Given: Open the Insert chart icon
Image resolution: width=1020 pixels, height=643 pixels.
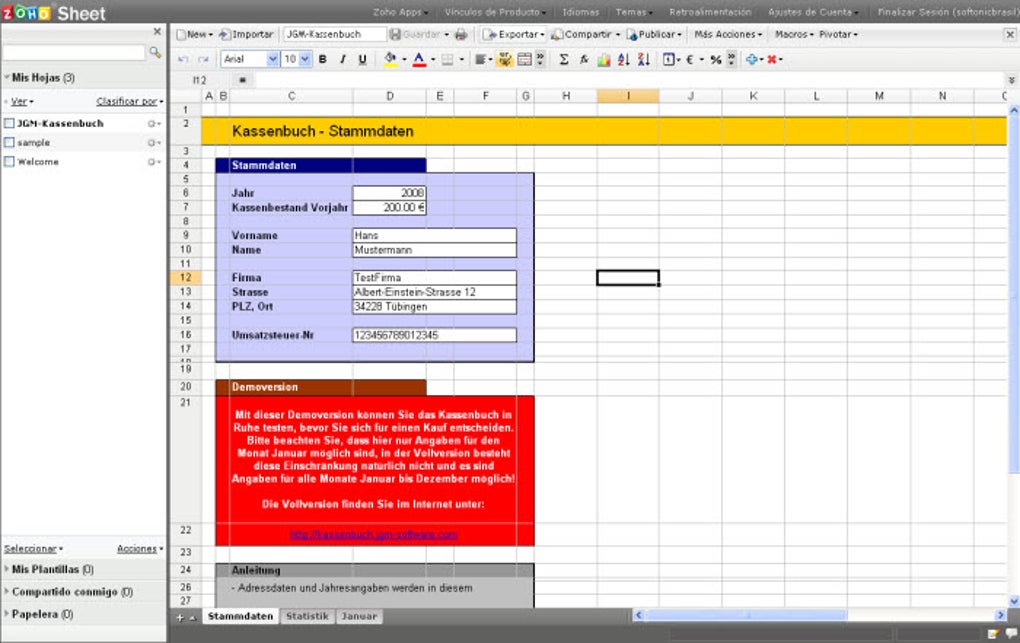Looking at the screenshot, I should [603, 59].
